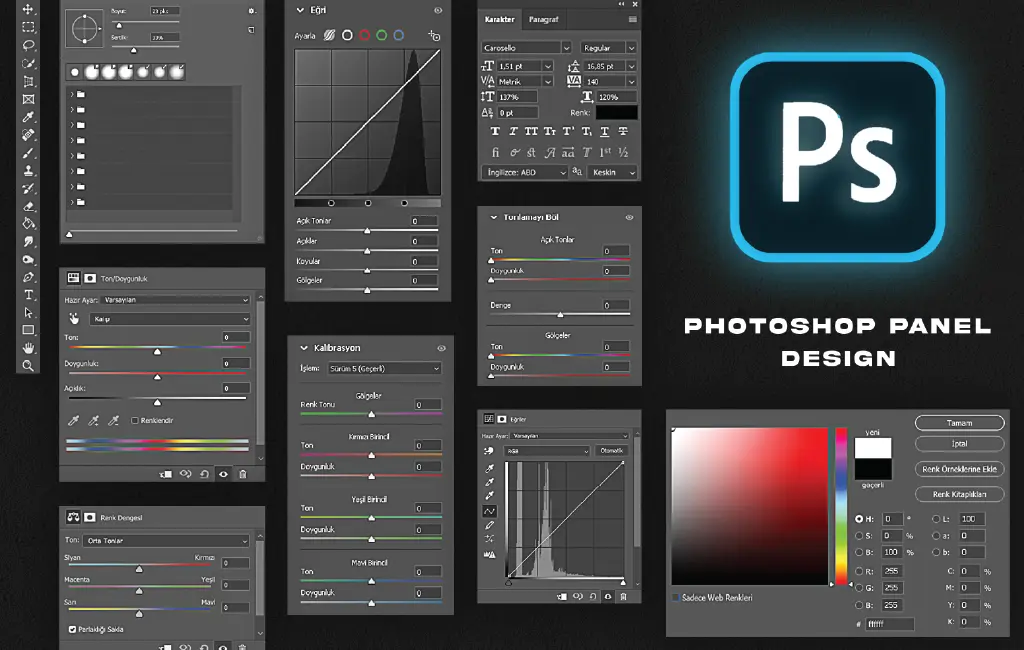The height and width of the screenshot is (650, 1024).
Task: Select the toolbar Eyedropper tool
Action: click(28, 117)
